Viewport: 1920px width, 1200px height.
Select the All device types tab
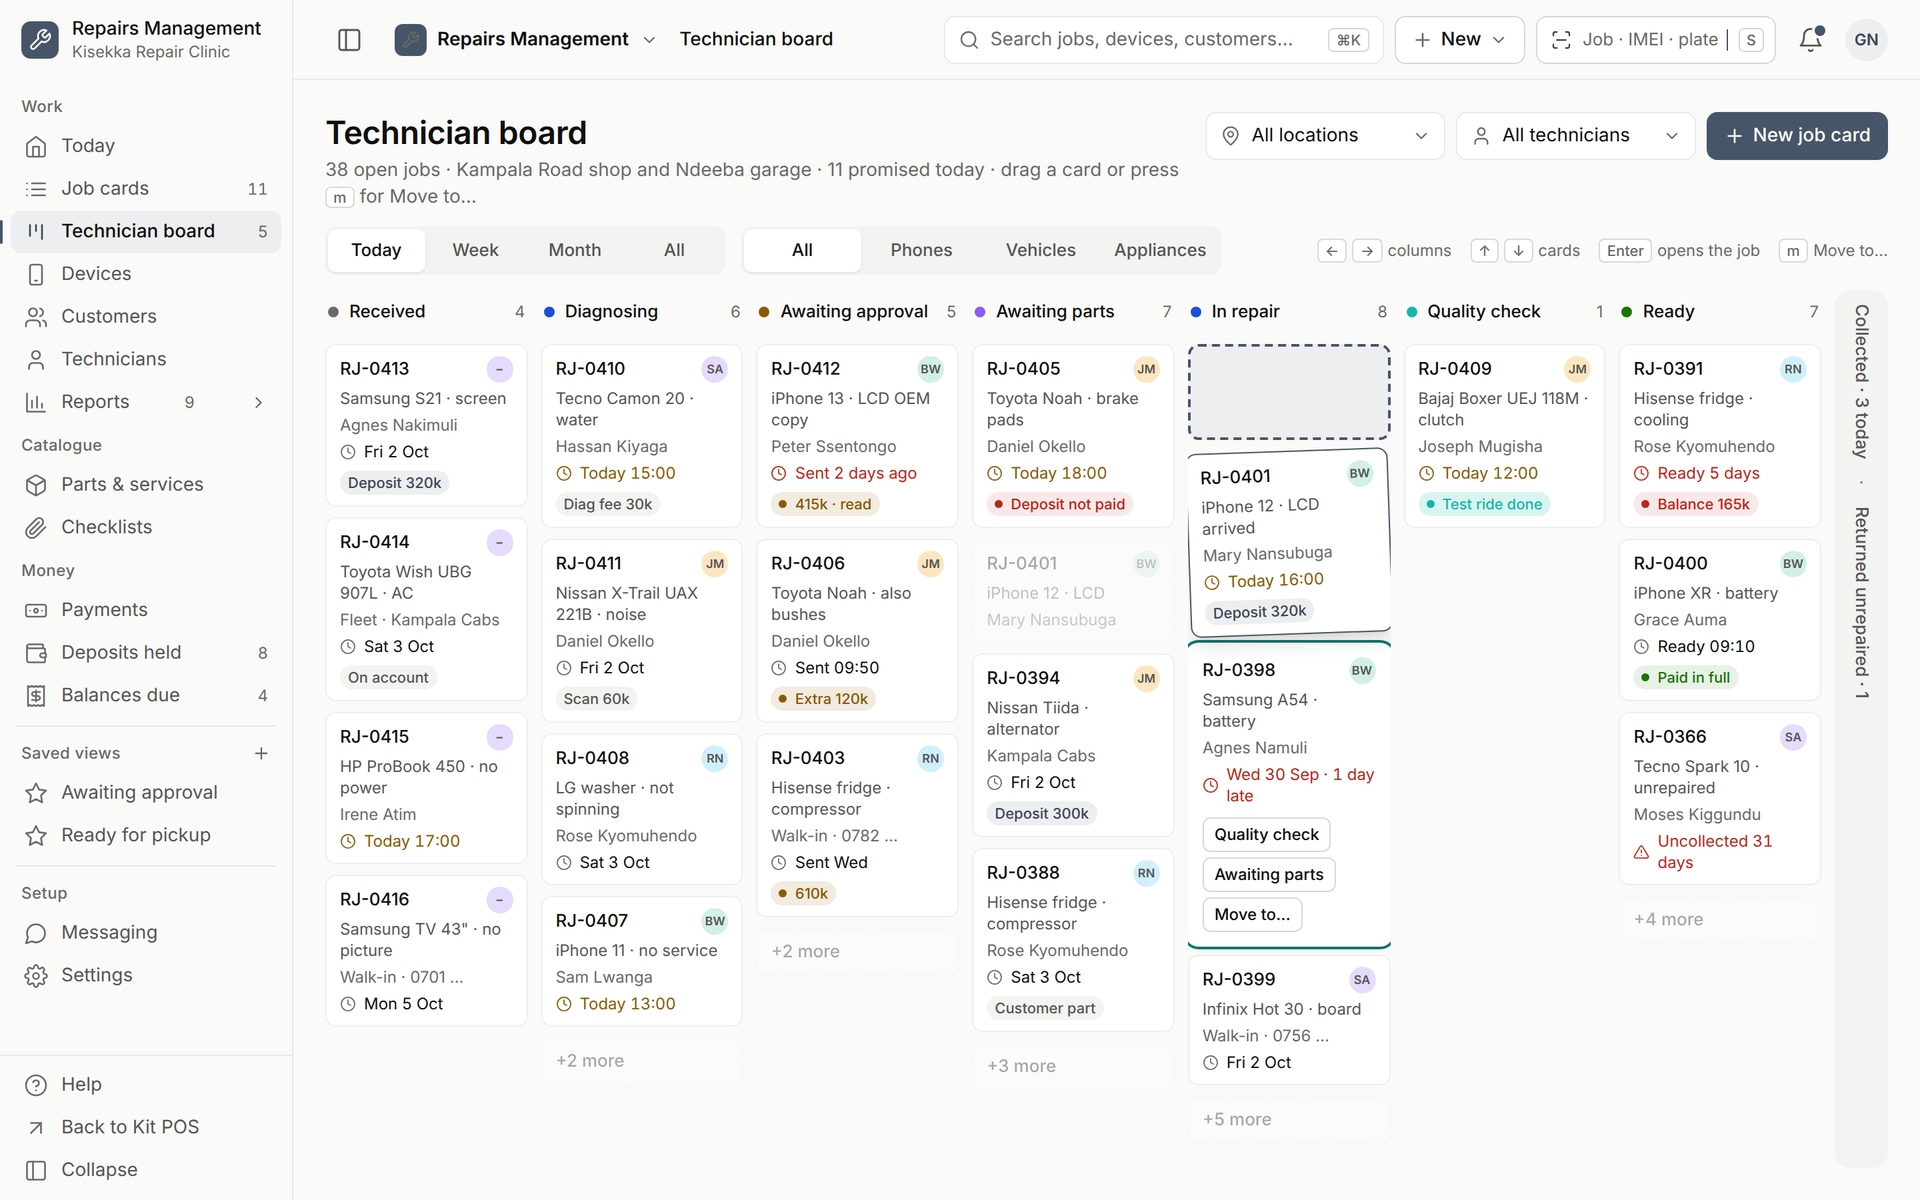pyautogui.click(x=802, y=250)
